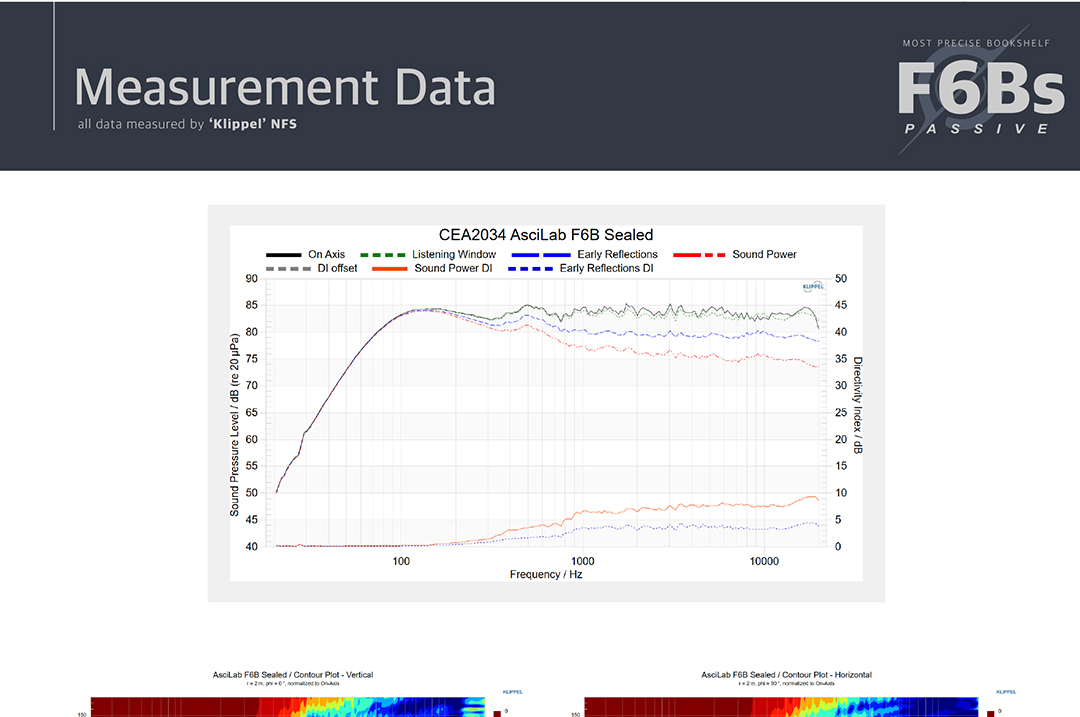Open the vertical contour plot image
The image size is (1080, 717).
click(288, 707)
